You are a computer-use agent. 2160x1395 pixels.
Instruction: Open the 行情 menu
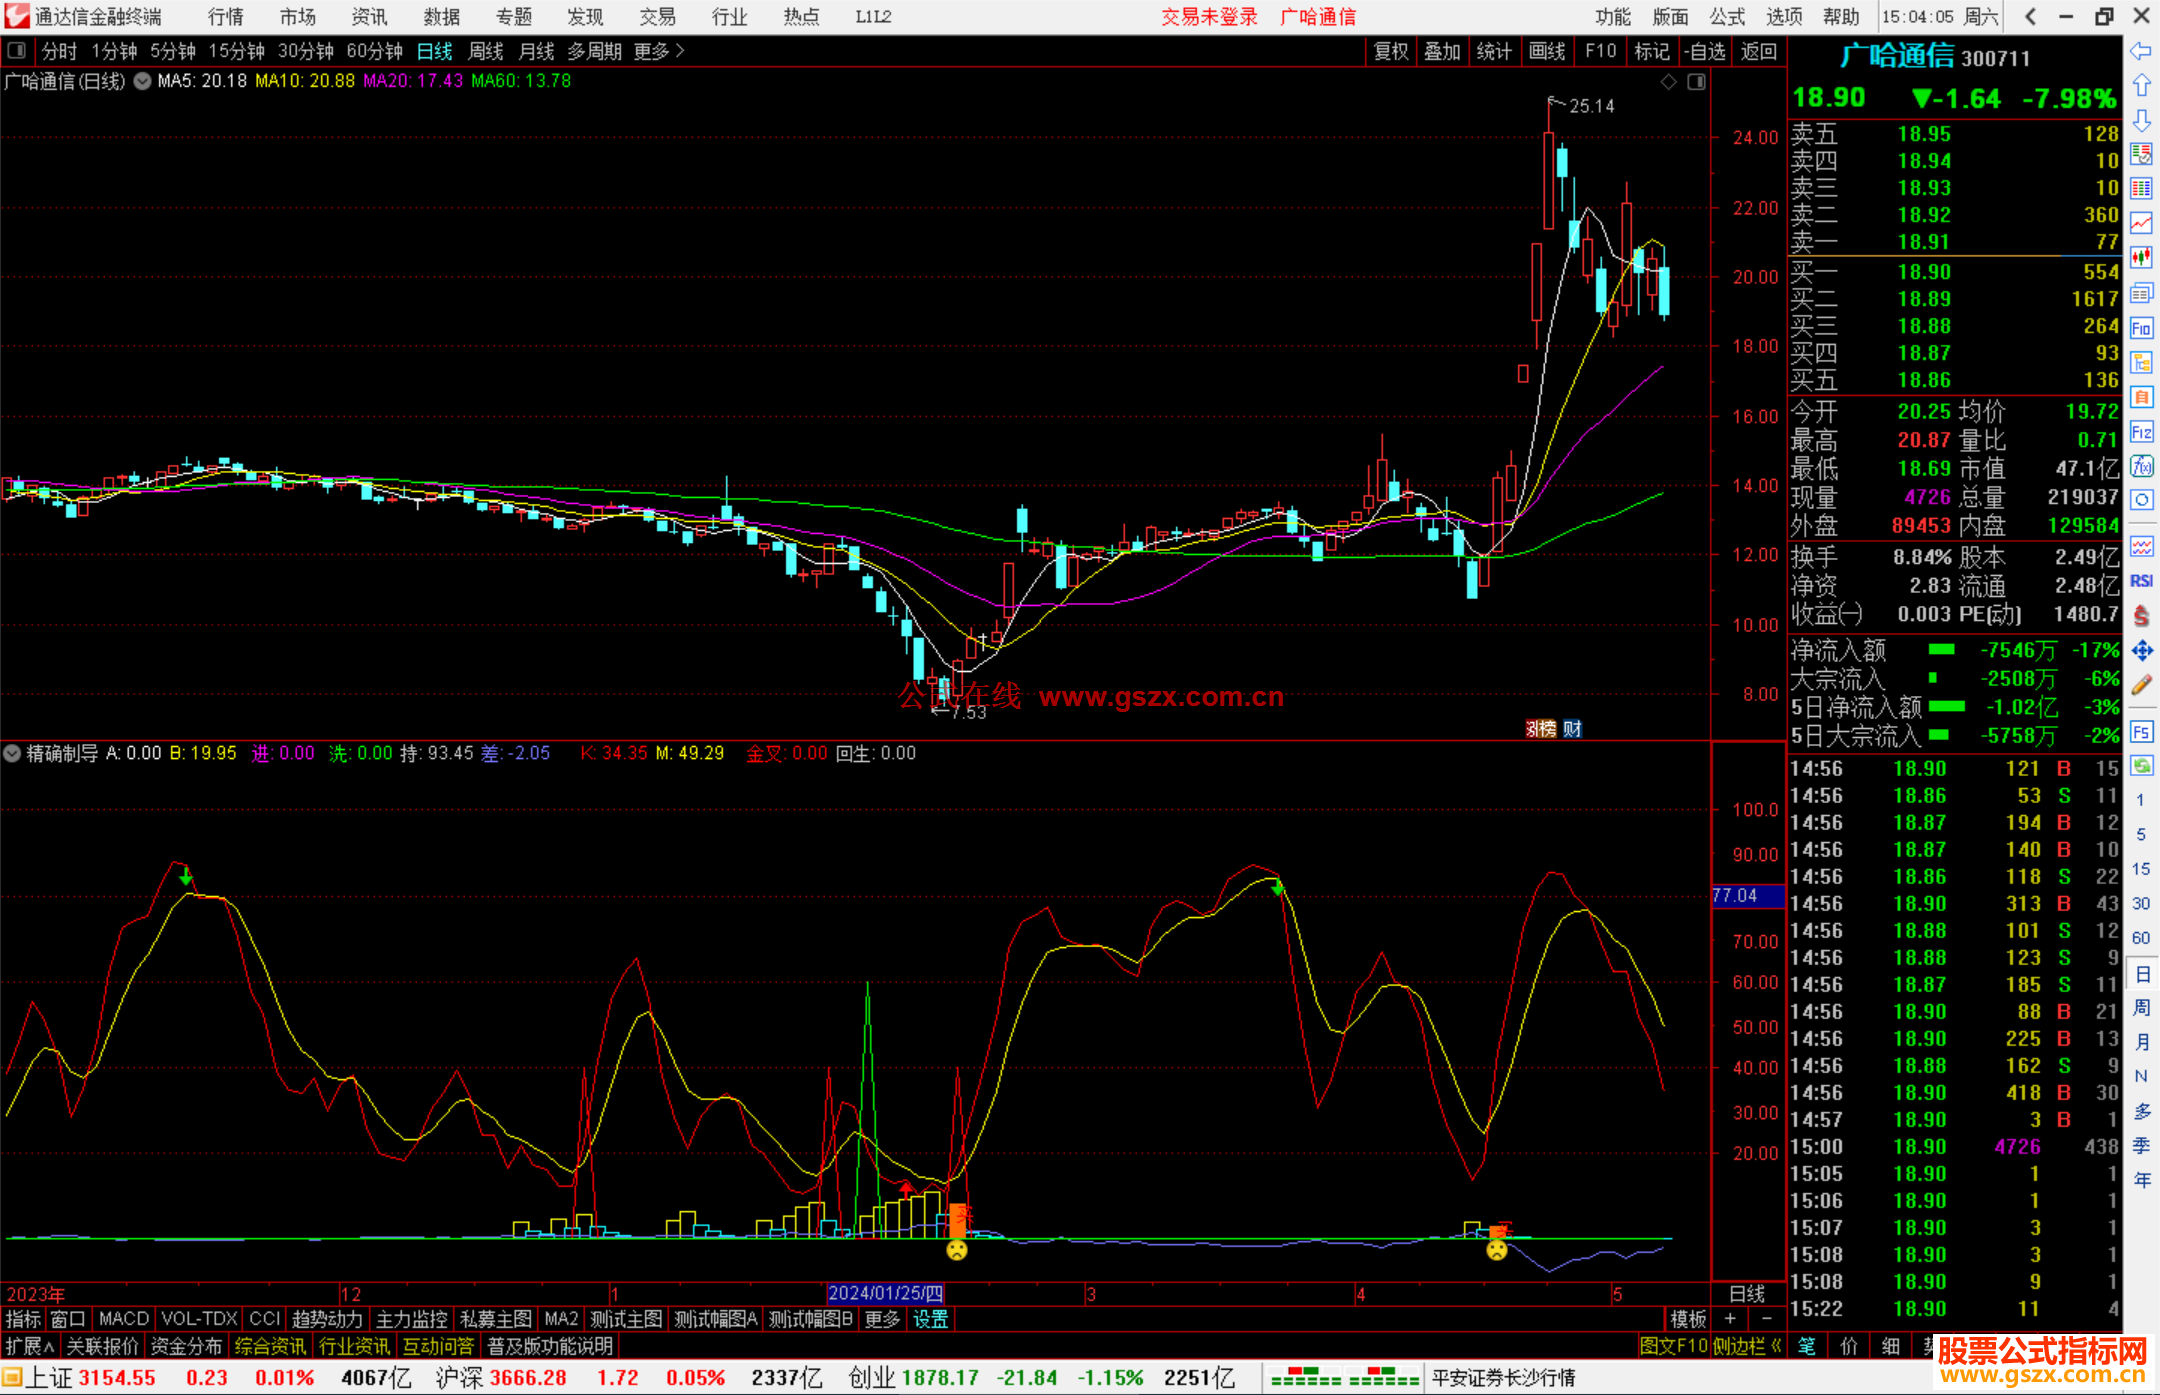coord(225,17)
